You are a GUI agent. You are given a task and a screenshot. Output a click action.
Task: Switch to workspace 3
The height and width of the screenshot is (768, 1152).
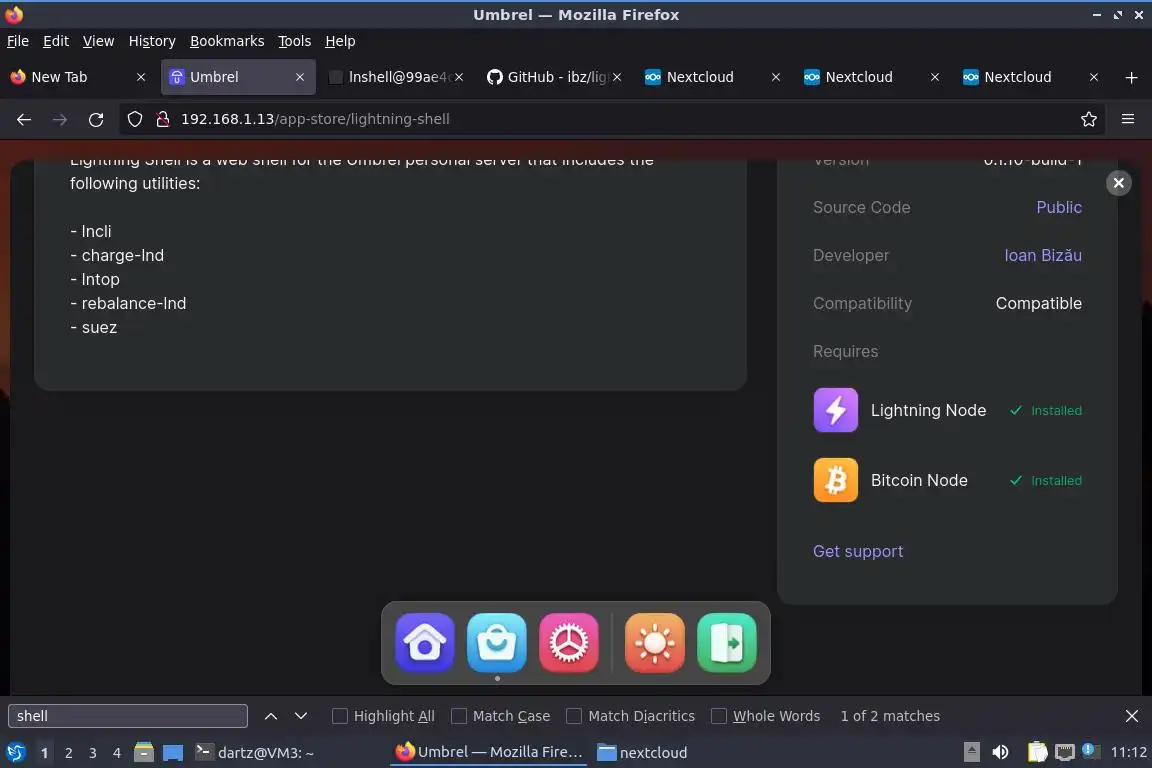point(93,753)
